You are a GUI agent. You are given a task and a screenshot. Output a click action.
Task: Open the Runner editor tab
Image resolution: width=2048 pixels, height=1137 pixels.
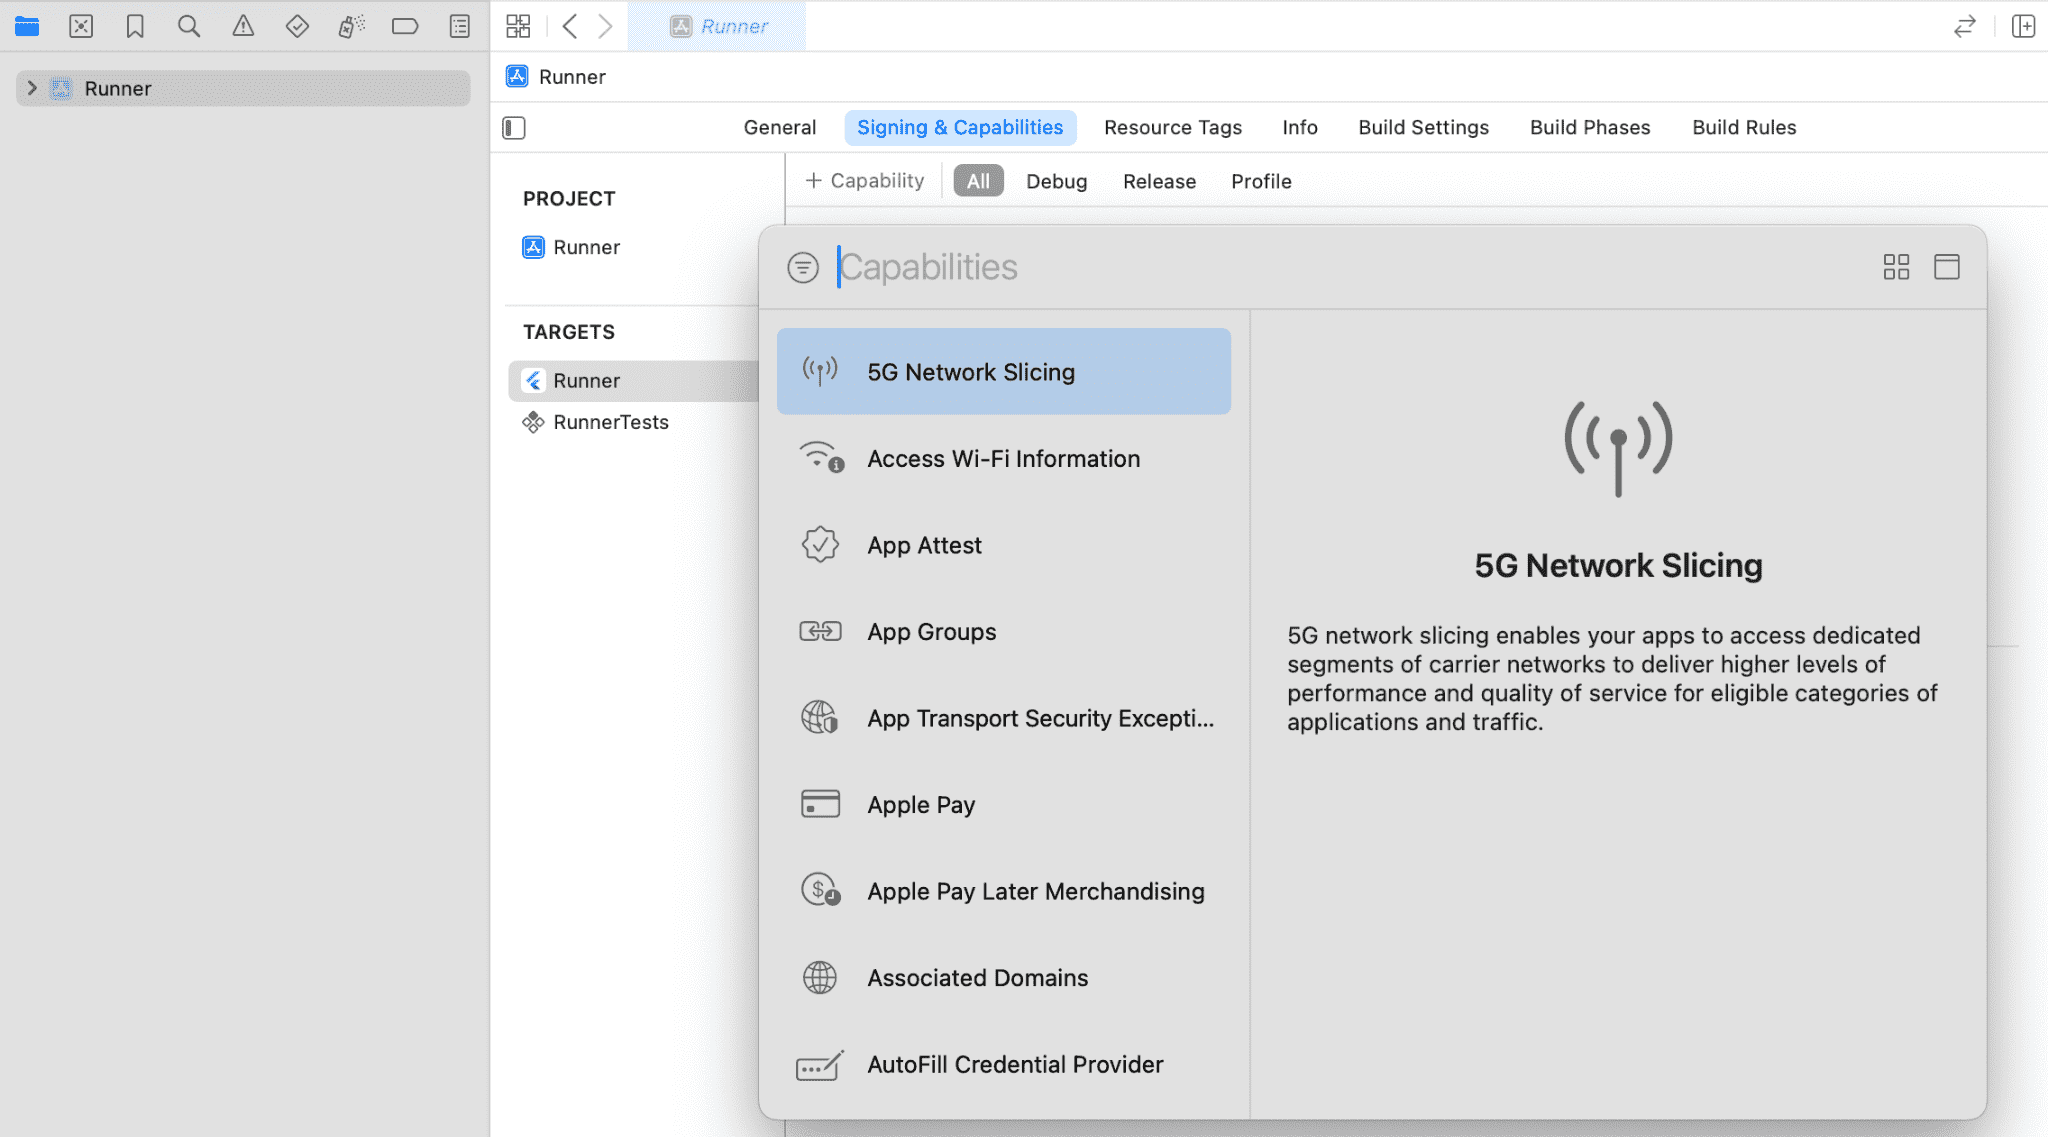(x=719, y=26)
